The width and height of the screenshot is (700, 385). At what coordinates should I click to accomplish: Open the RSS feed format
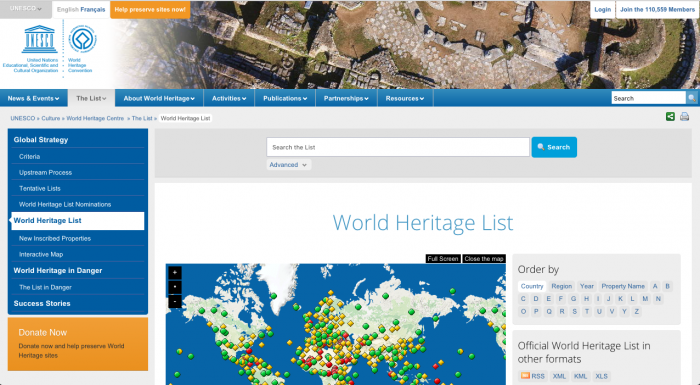click(x=533, y=376)
